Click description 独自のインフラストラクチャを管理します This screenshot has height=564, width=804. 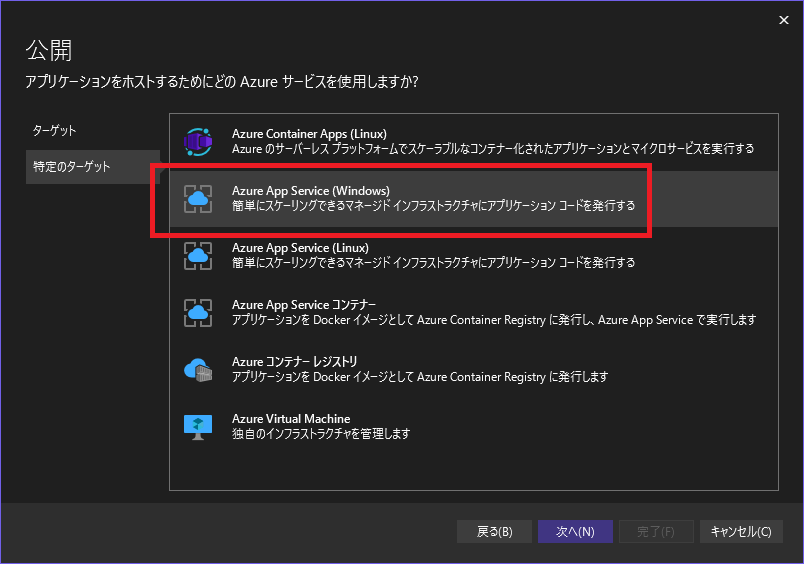(x=321, y=434)
